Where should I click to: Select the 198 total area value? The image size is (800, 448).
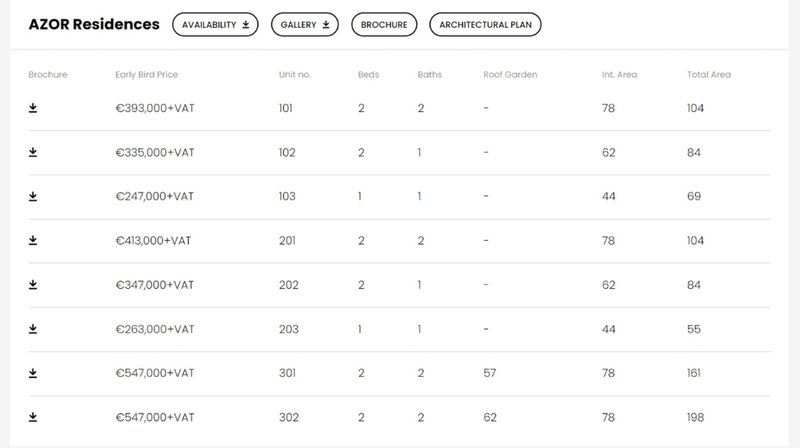pos(695,417)
